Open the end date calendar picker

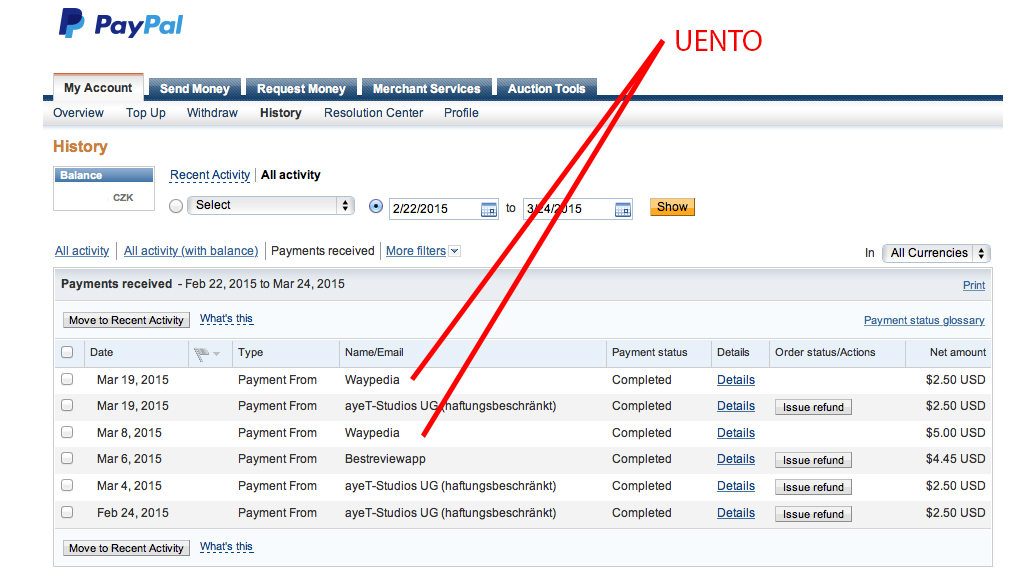click(x=622, y=210)
